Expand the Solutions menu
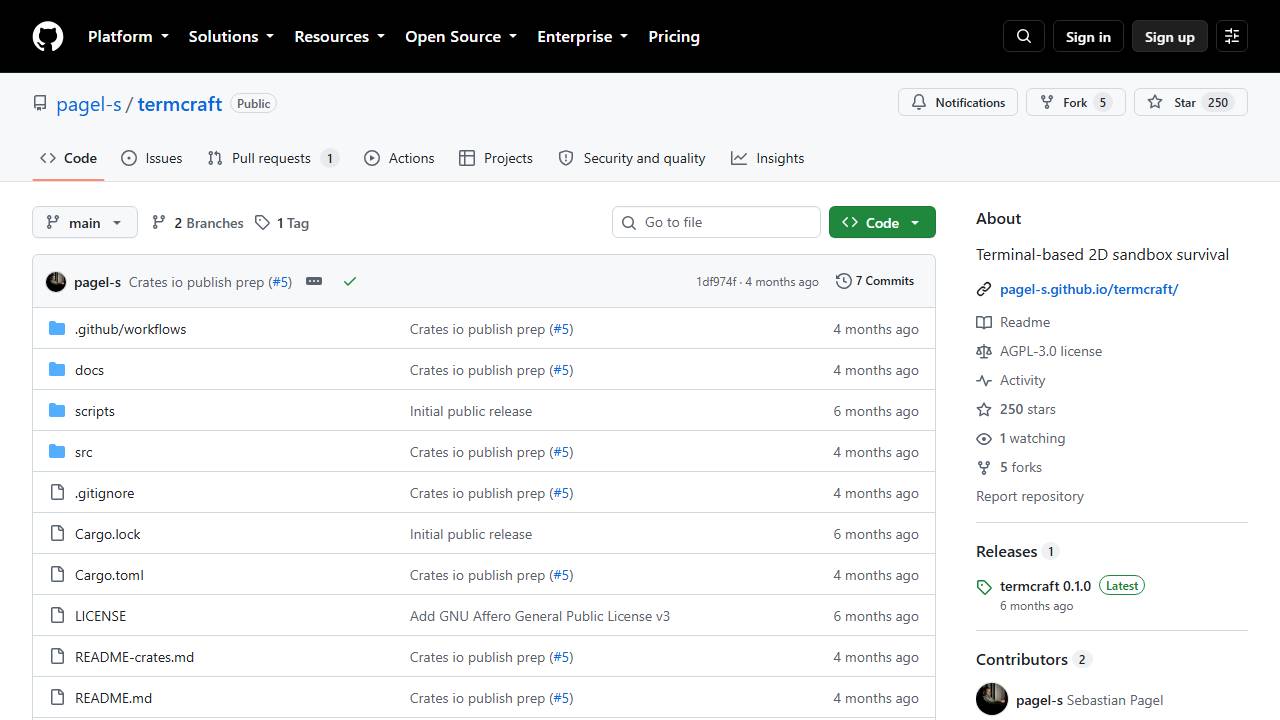The image size is (1280, 720). (x=231, y=36)
